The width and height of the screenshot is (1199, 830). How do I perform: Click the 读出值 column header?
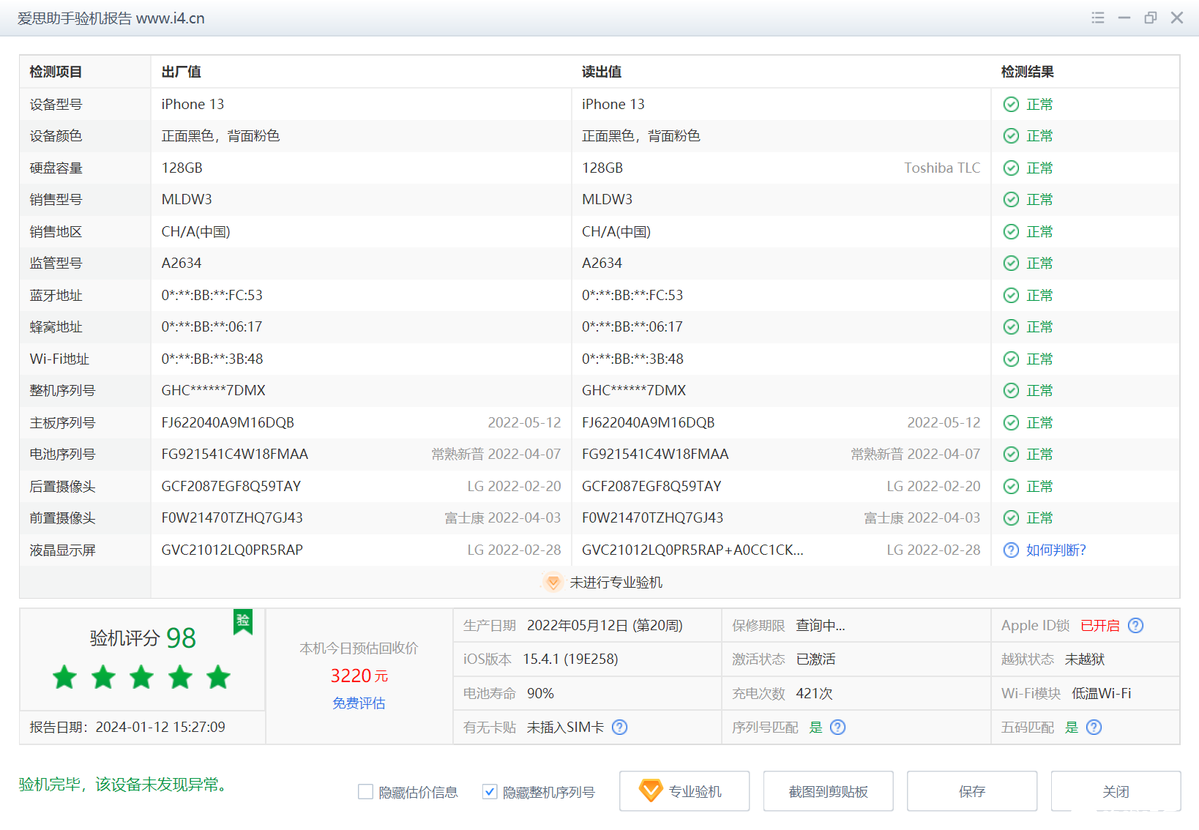pyautogui.click(x=602, y=72)
